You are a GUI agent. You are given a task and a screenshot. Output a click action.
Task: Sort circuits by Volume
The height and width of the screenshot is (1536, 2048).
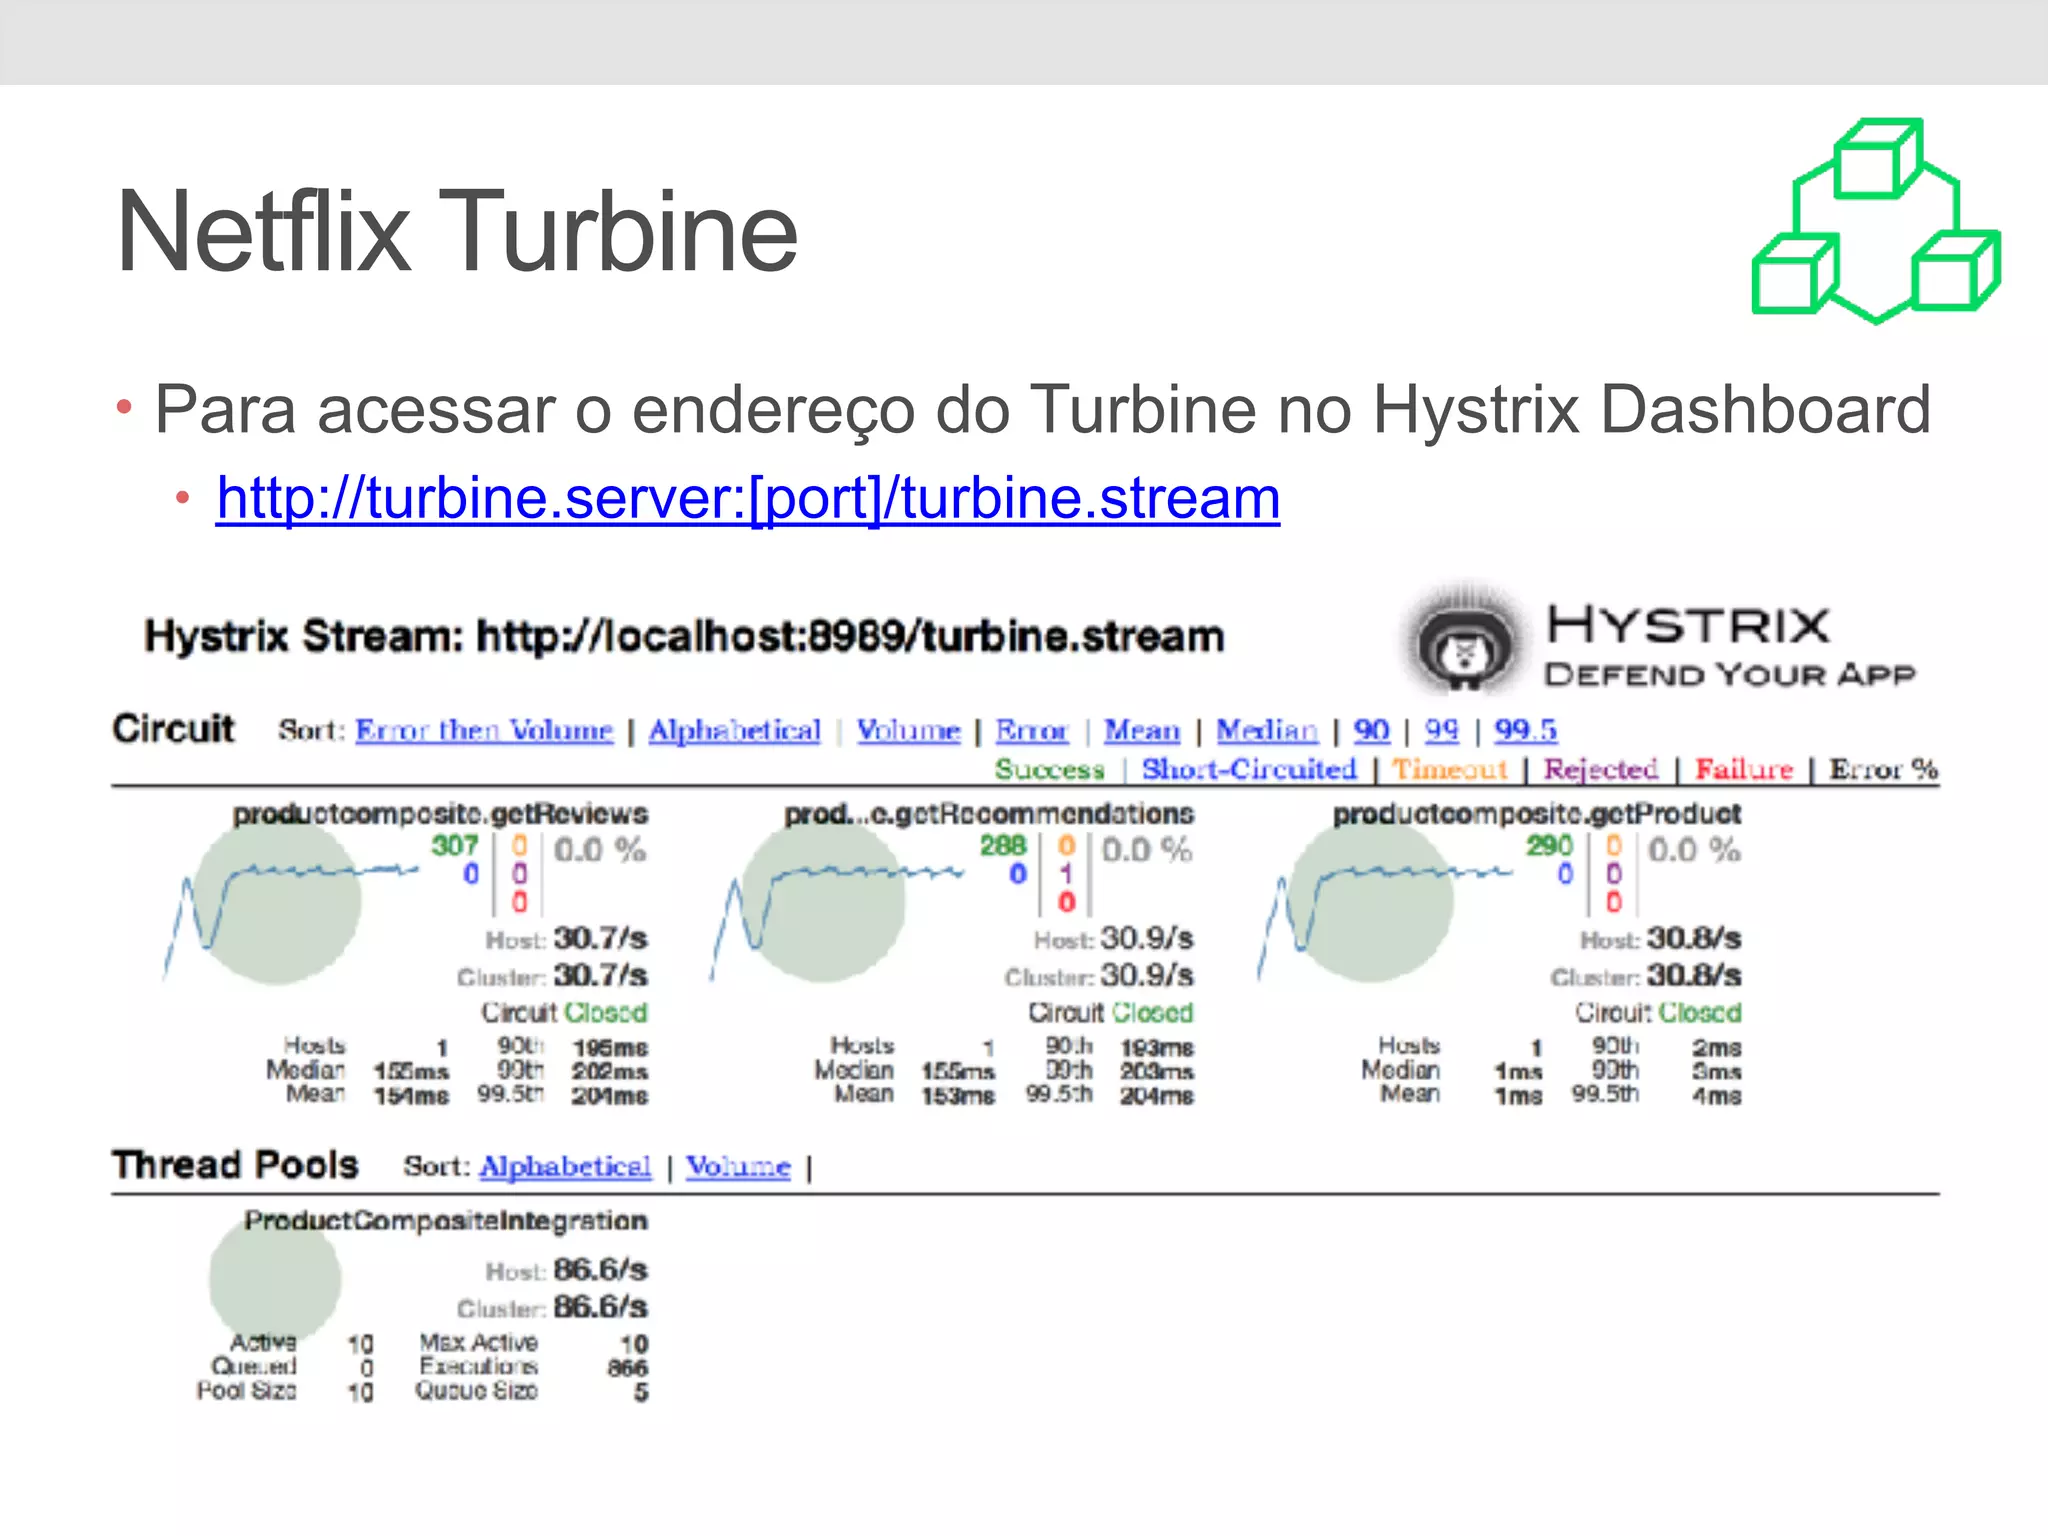pyautogui.click(x=908, y=730)
